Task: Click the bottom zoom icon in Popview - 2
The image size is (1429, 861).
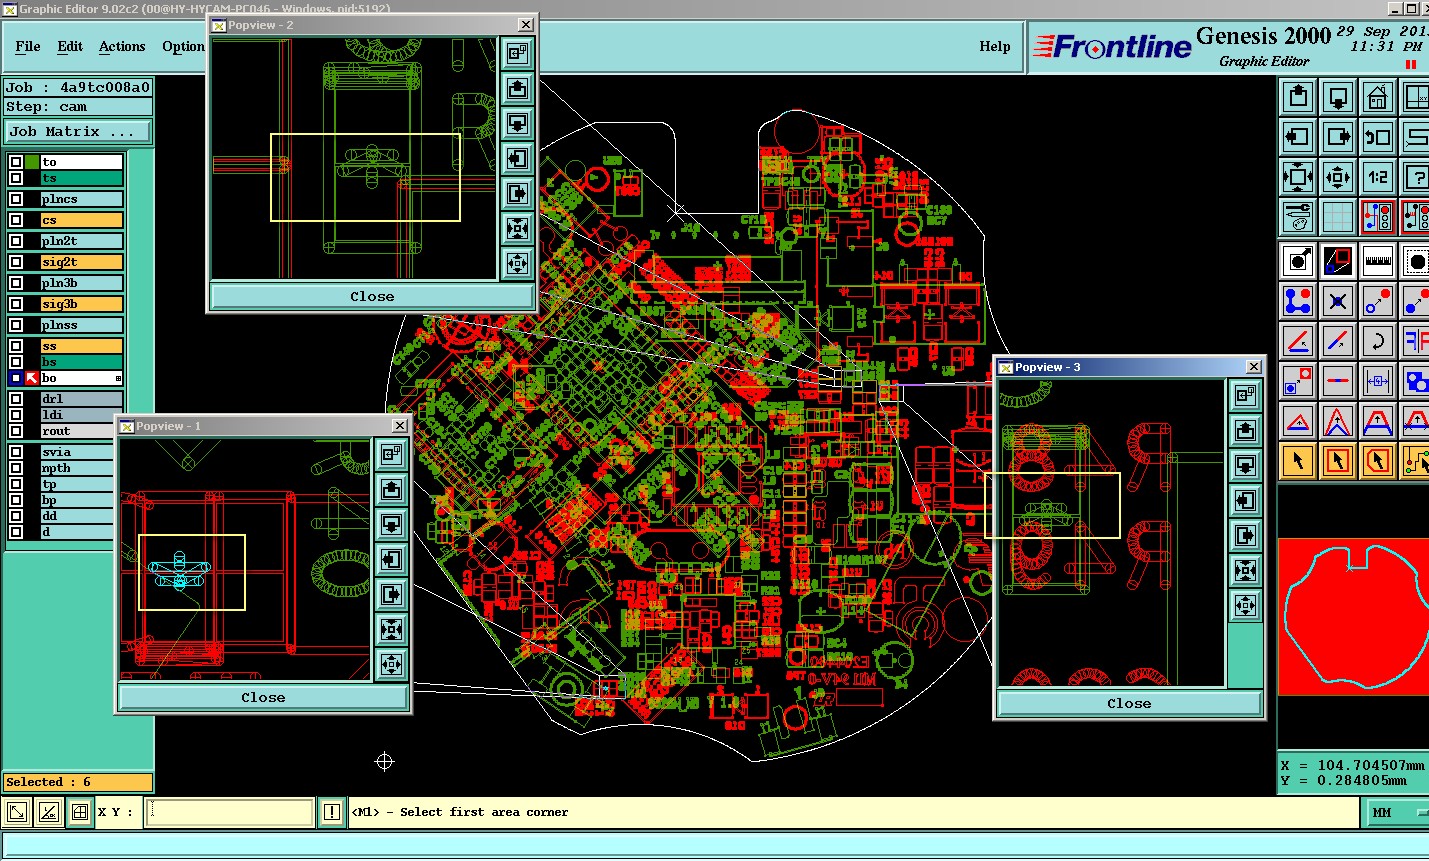Action: (517, 263)
